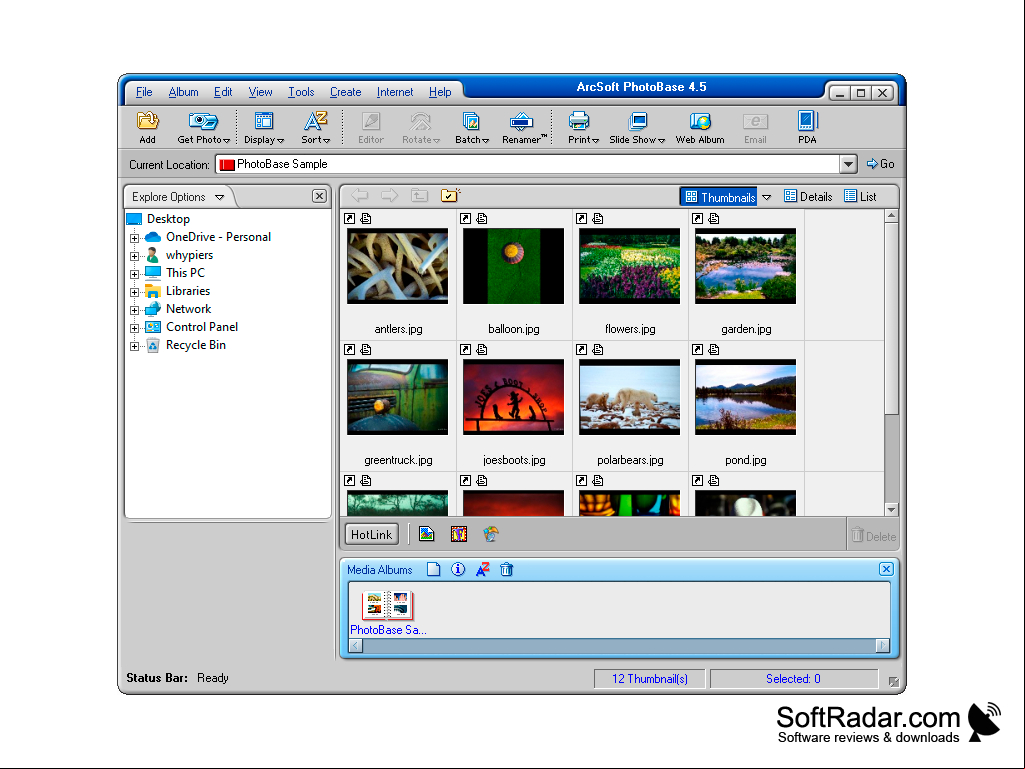Close the Explore Options panel
1025x769 pixels.
(x=319, y=196)
